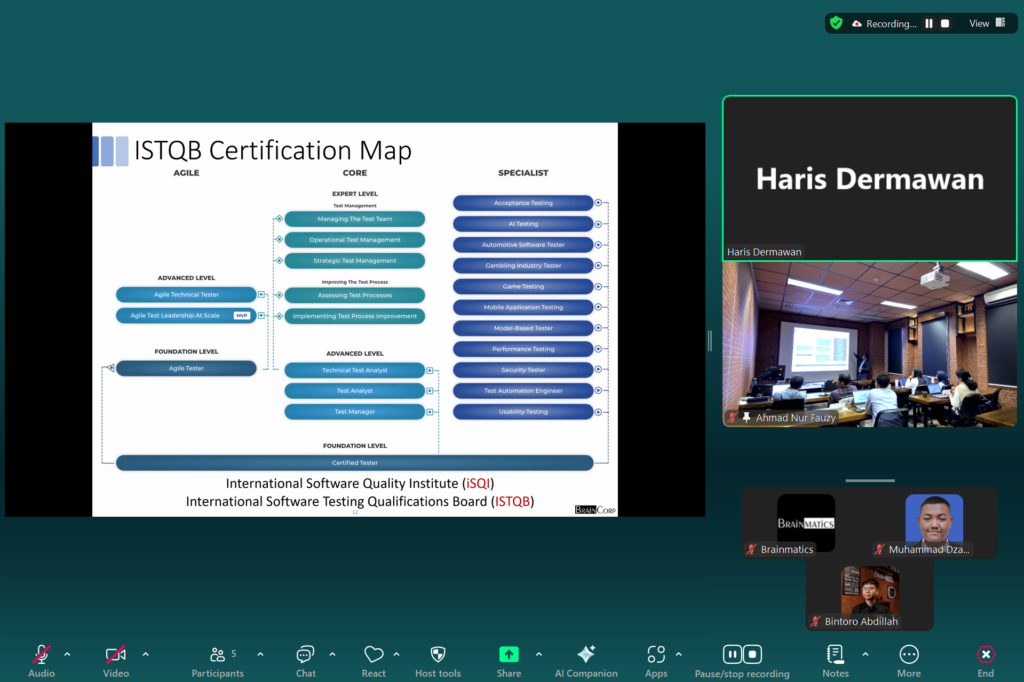Expand video options chevron
The height and width of the screenshot is (682, 1024).
pos(145,654)
